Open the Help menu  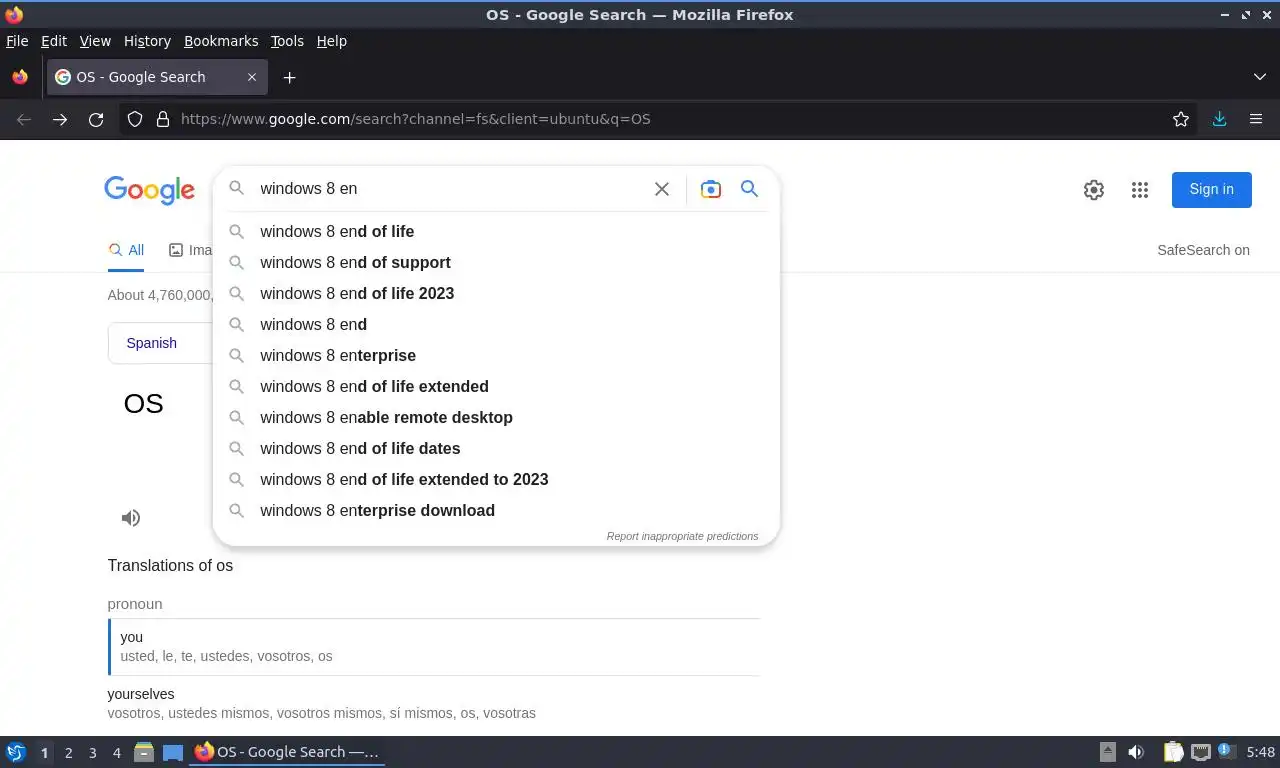click(331, 41)
